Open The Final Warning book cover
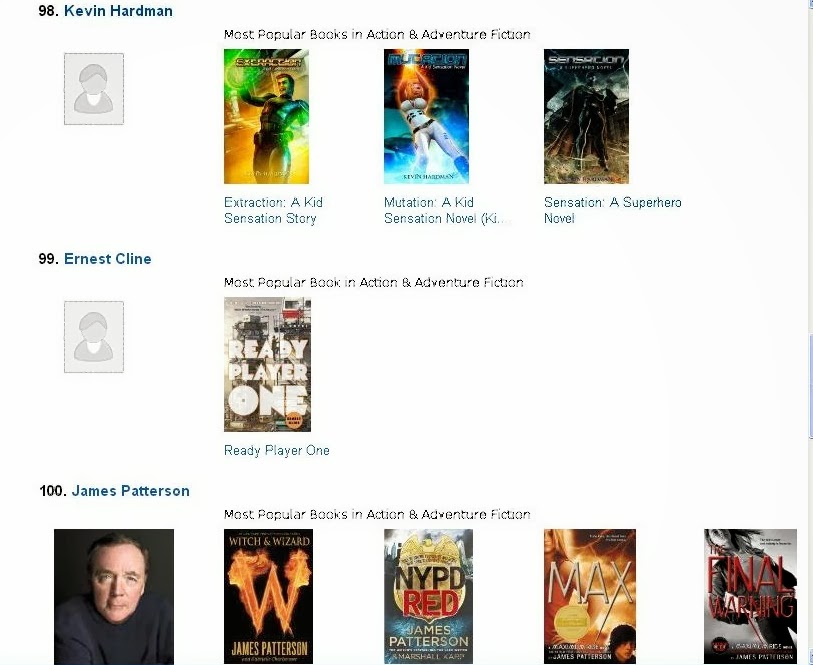The image size is (813, 665). point(750,597)
